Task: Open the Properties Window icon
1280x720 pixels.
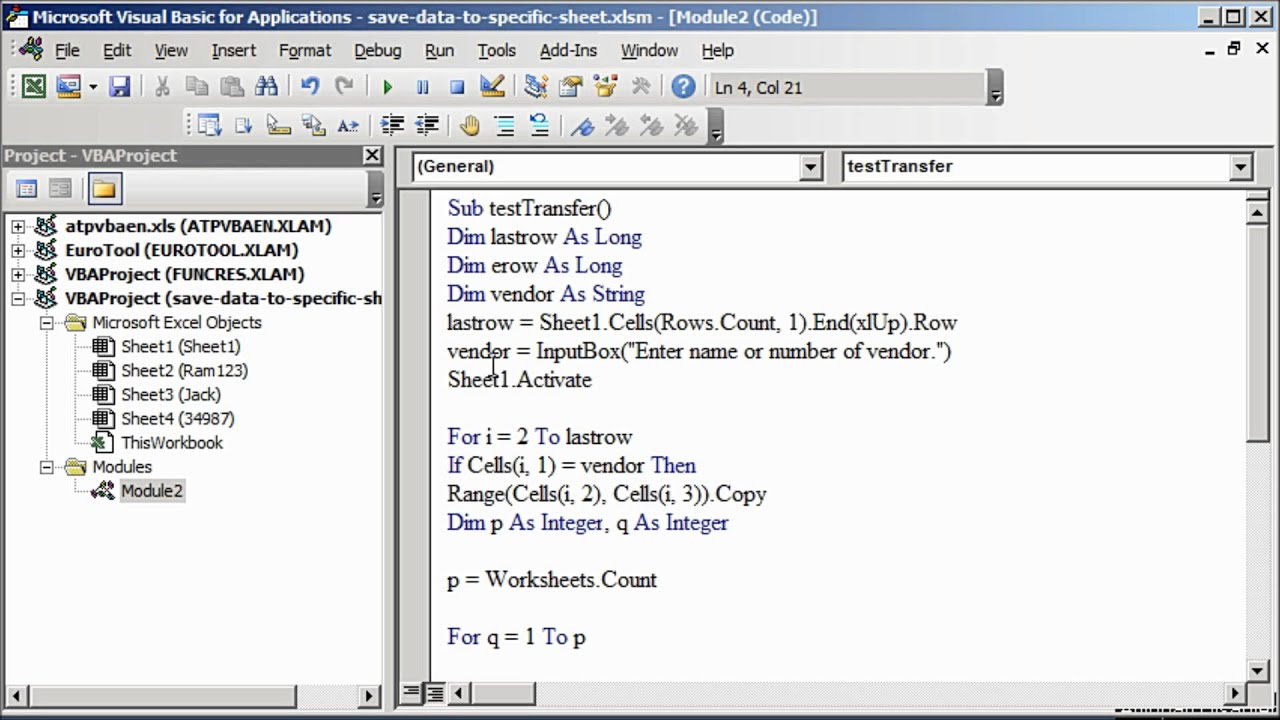Action: click(x=570, y=87)
